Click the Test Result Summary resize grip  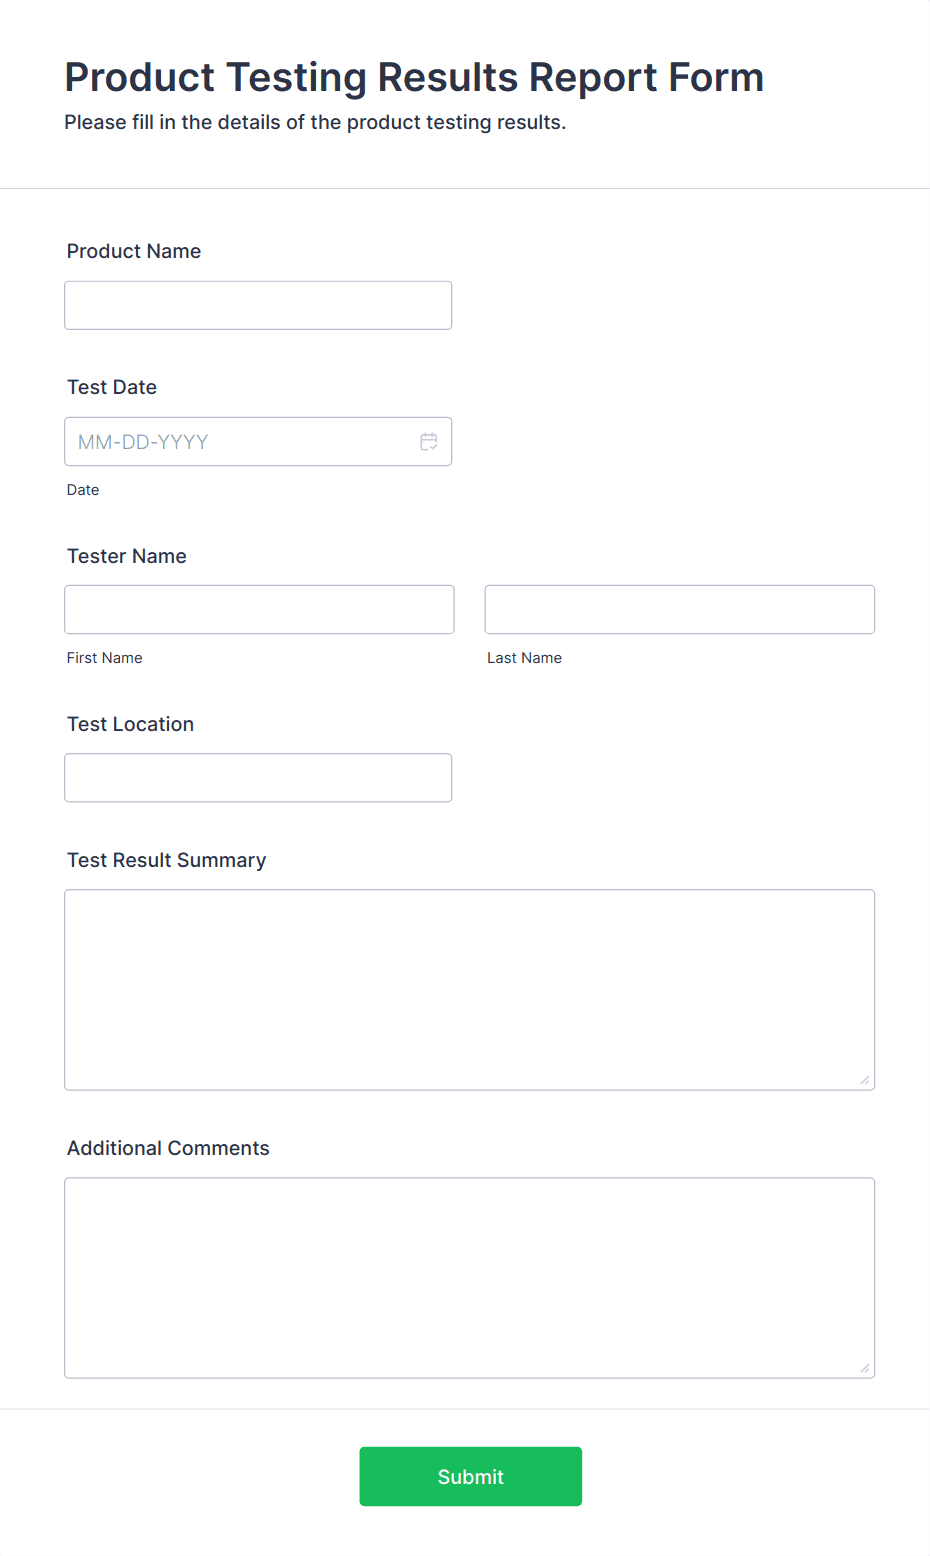[864, 1078]
